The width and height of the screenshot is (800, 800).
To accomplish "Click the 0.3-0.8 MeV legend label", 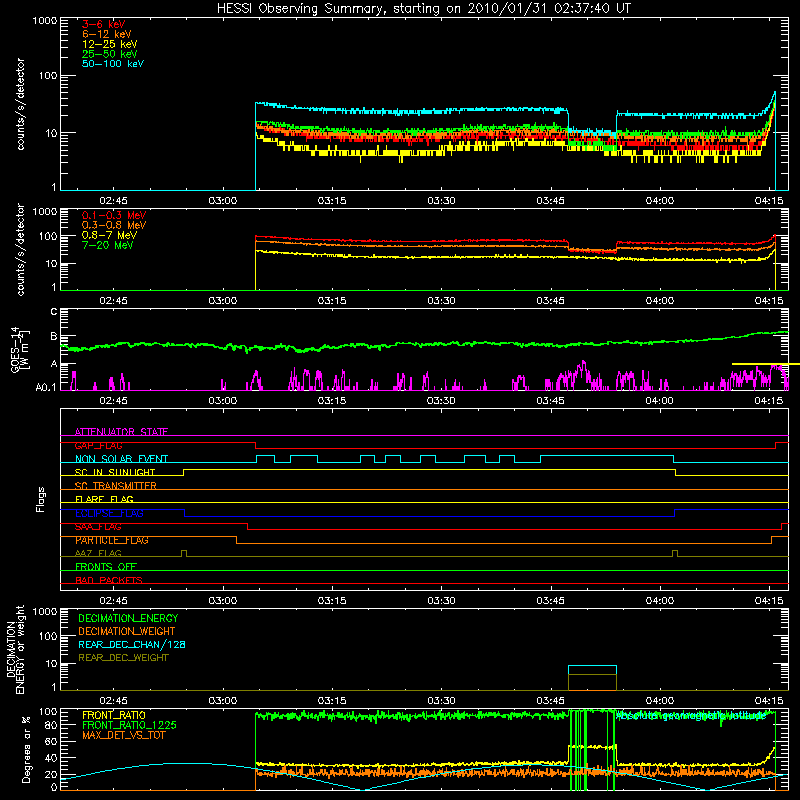I will tap(114, 225).
